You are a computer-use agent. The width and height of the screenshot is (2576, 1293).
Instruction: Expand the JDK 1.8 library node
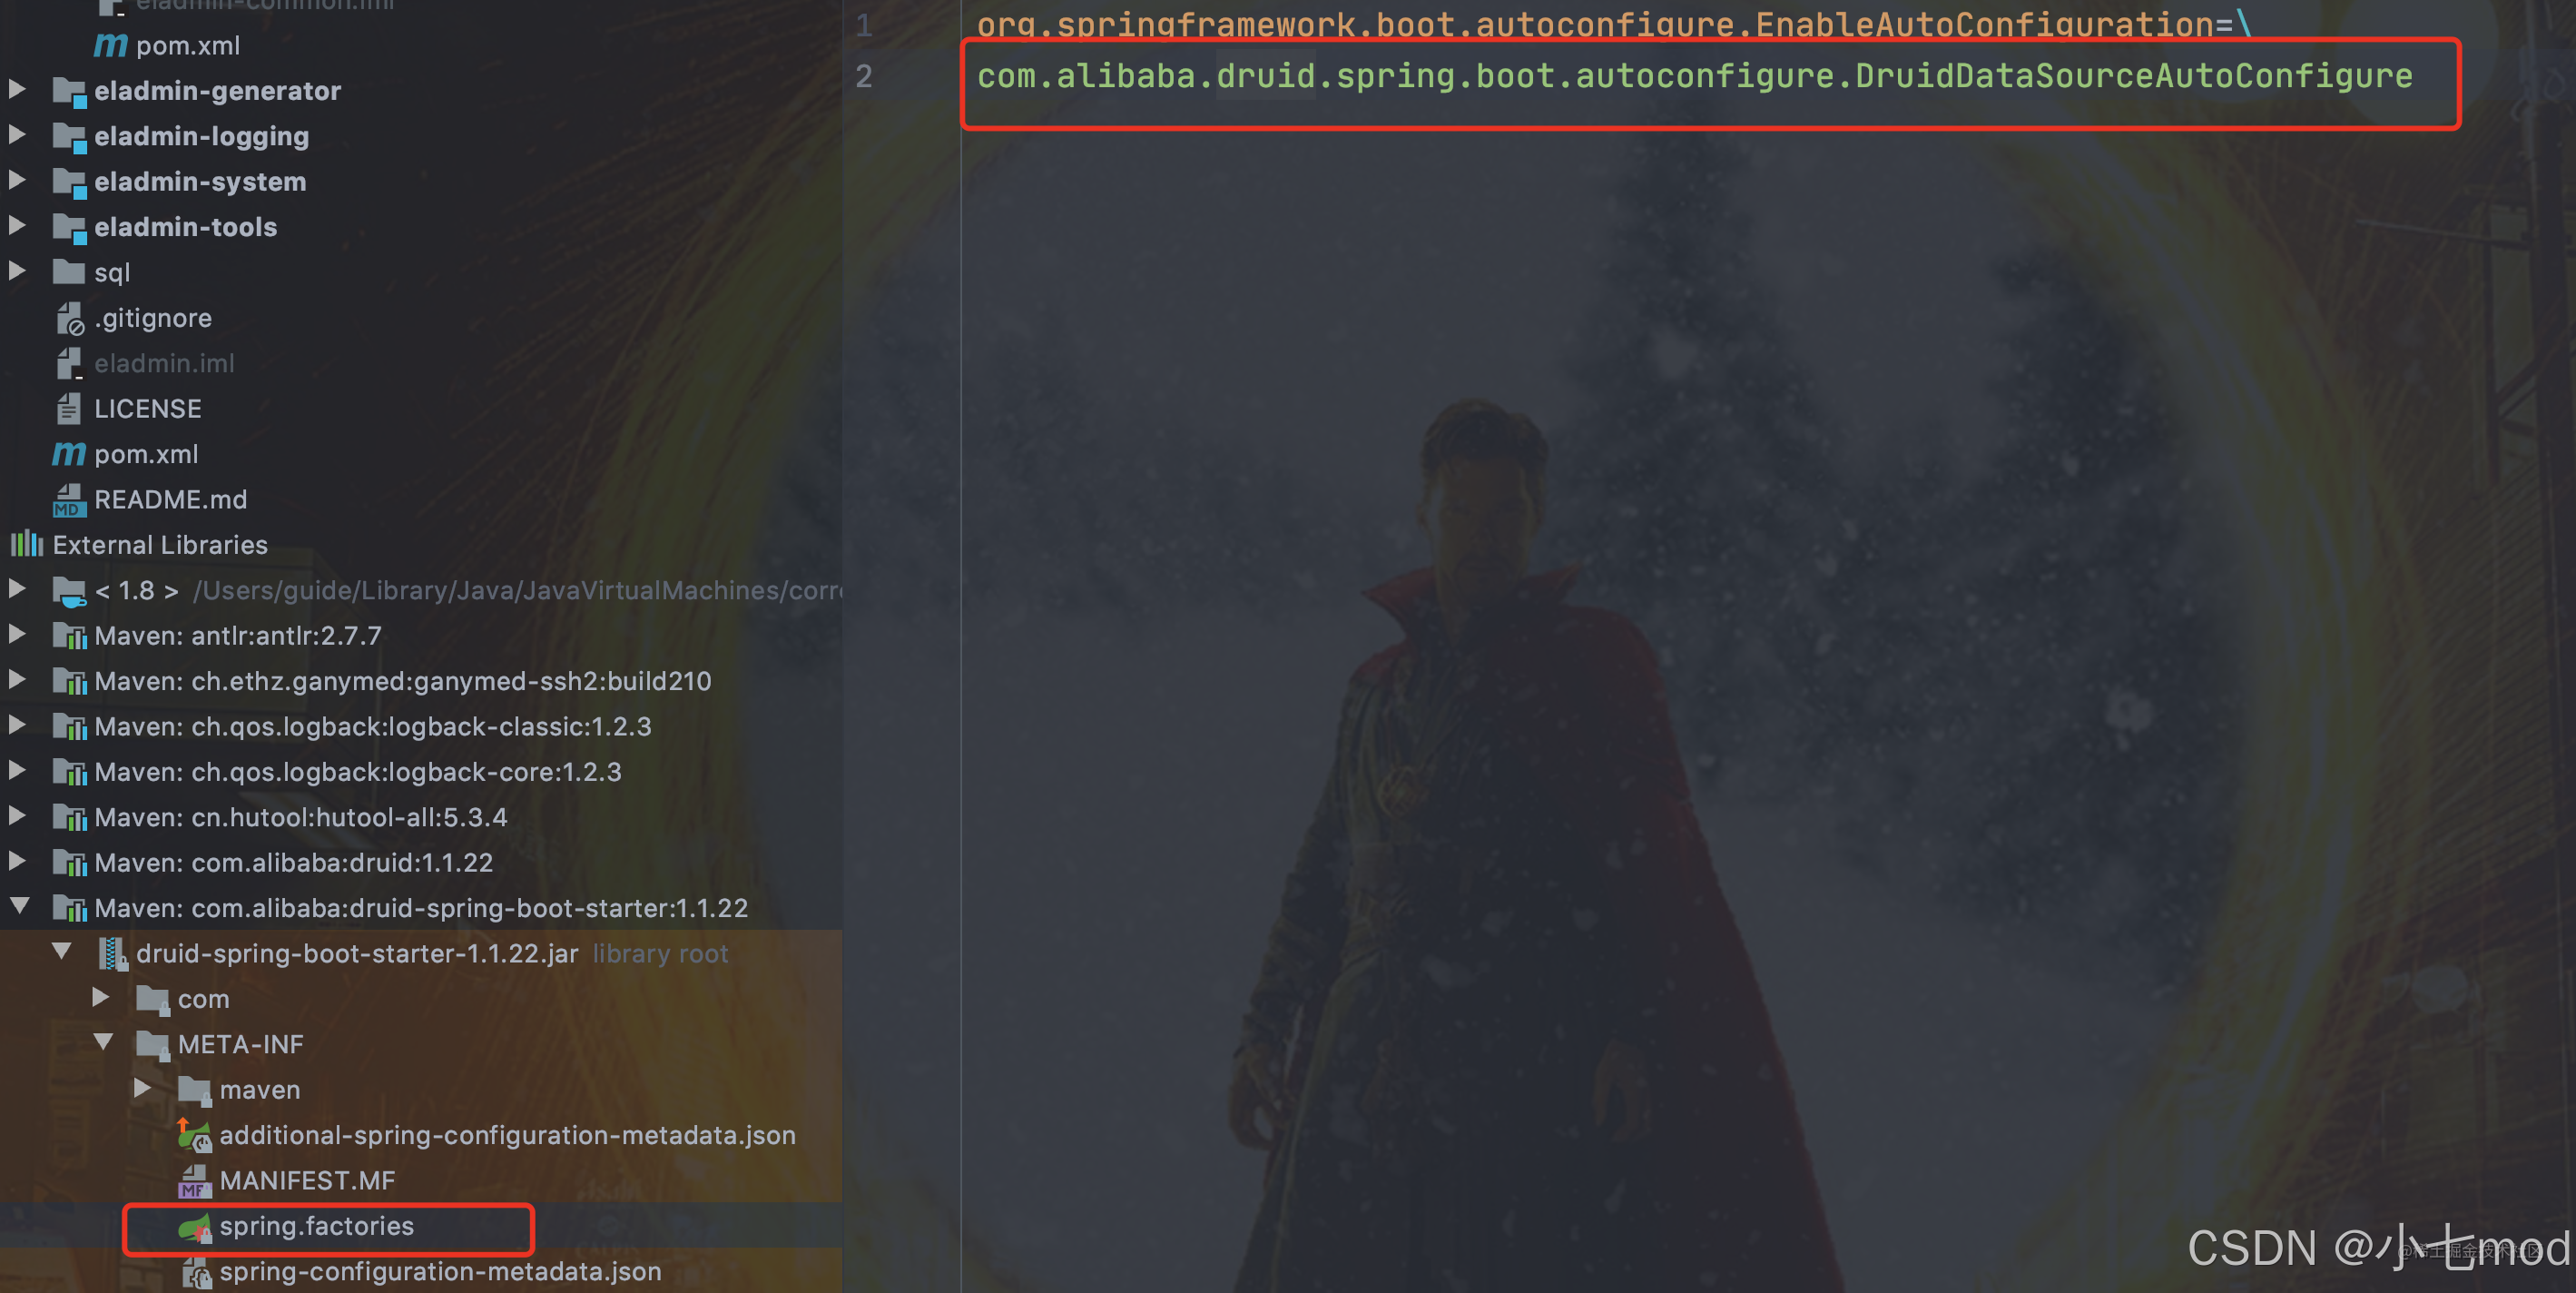pos(17,589)
